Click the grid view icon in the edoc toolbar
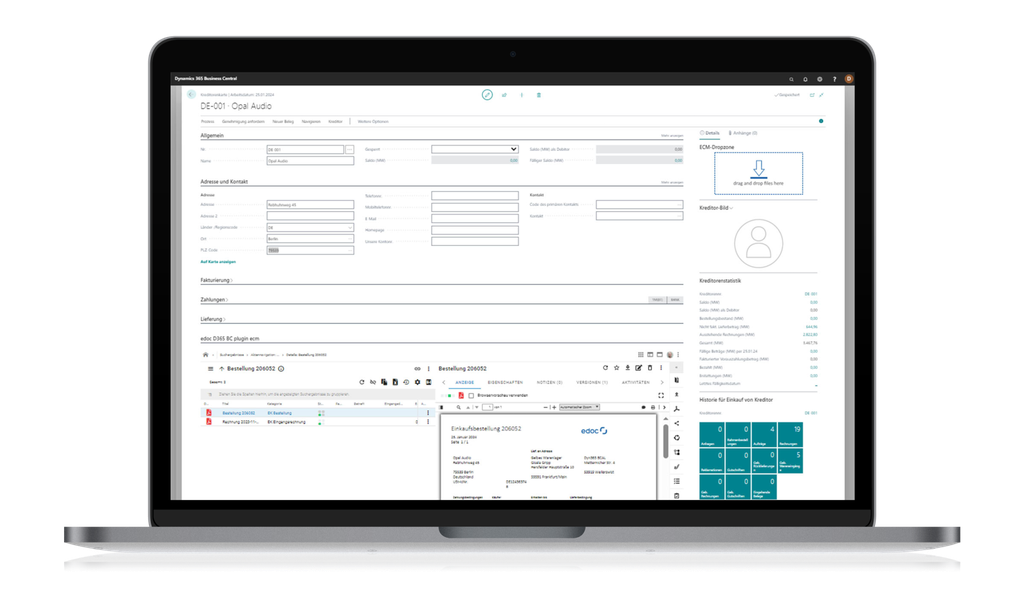 [x=641, y=355]
